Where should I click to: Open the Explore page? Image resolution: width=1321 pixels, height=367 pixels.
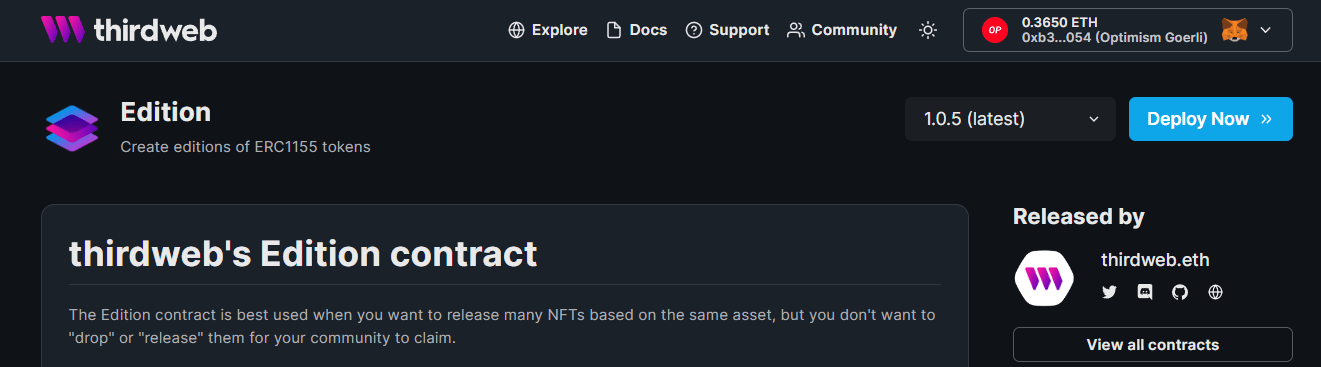[548, 30]
